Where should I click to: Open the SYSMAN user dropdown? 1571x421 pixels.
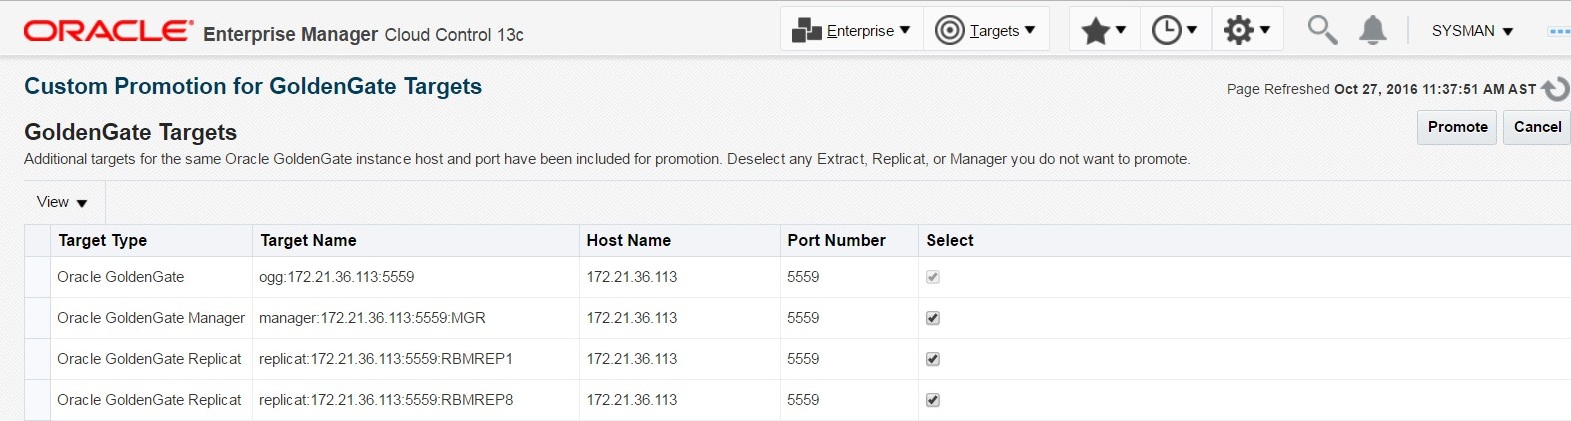click(x=1472, y=31)
